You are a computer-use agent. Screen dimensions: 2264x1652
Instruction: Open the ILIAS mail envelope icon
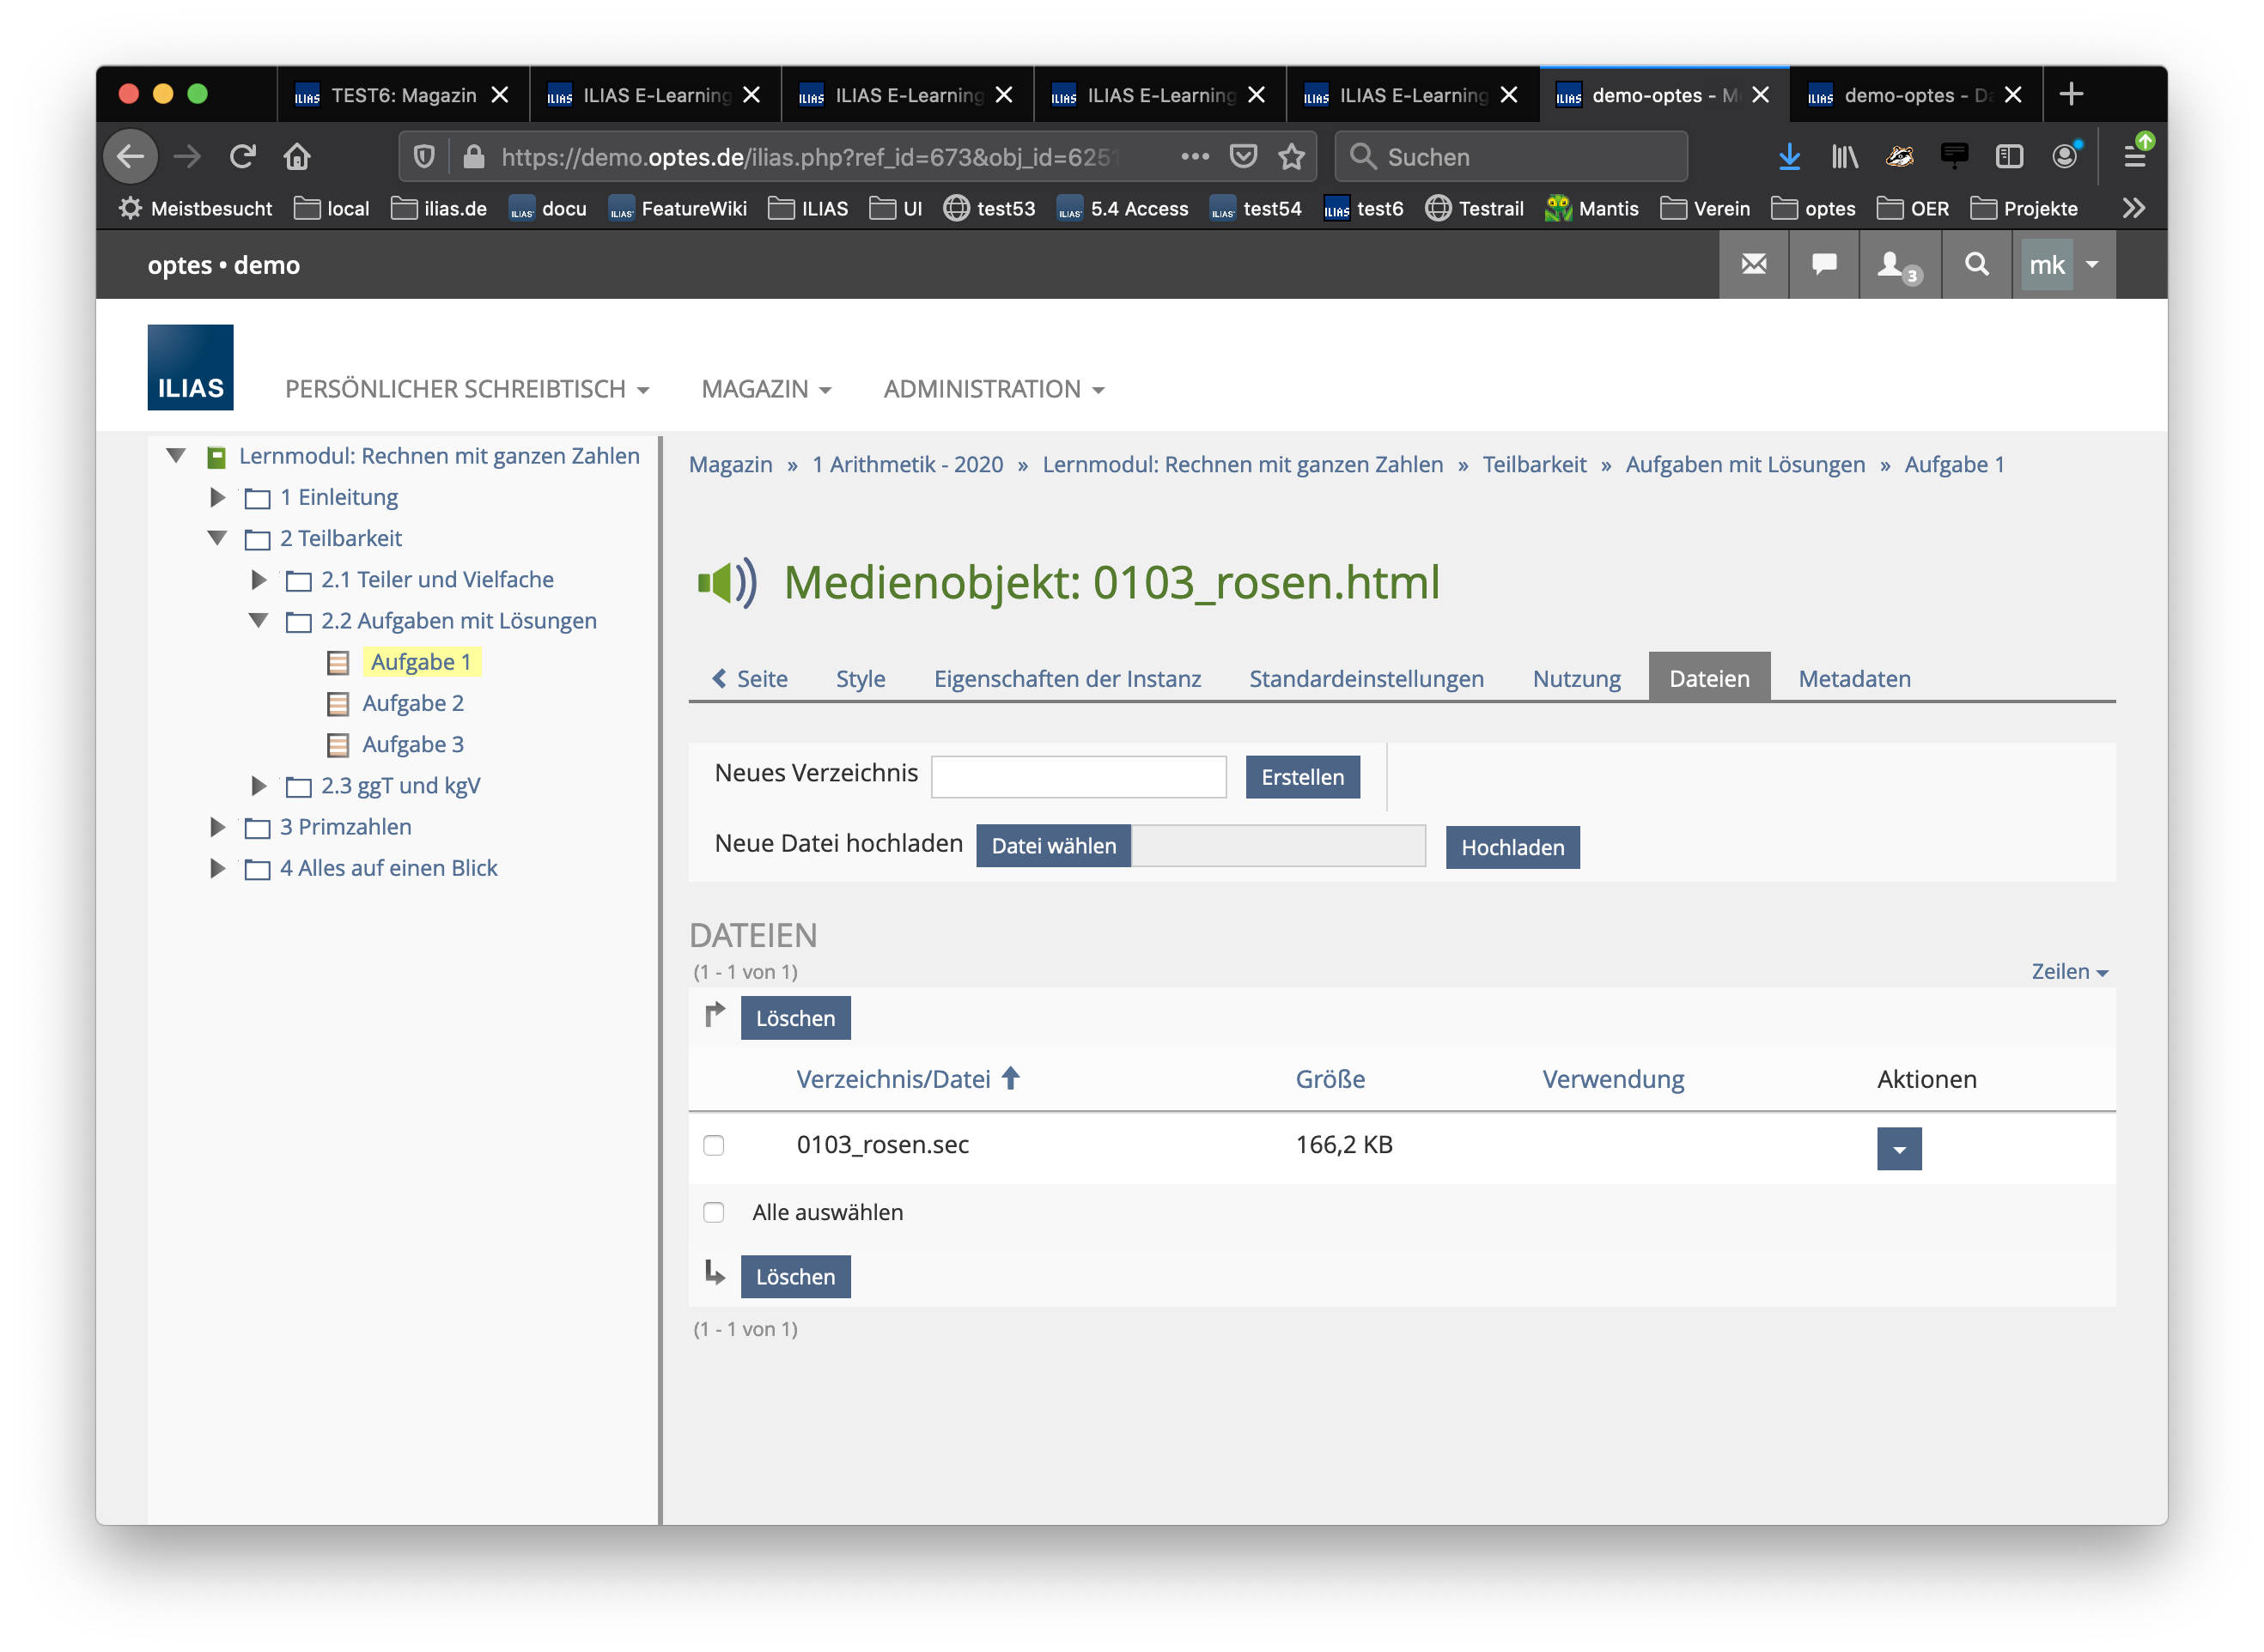coord(1753,265)
